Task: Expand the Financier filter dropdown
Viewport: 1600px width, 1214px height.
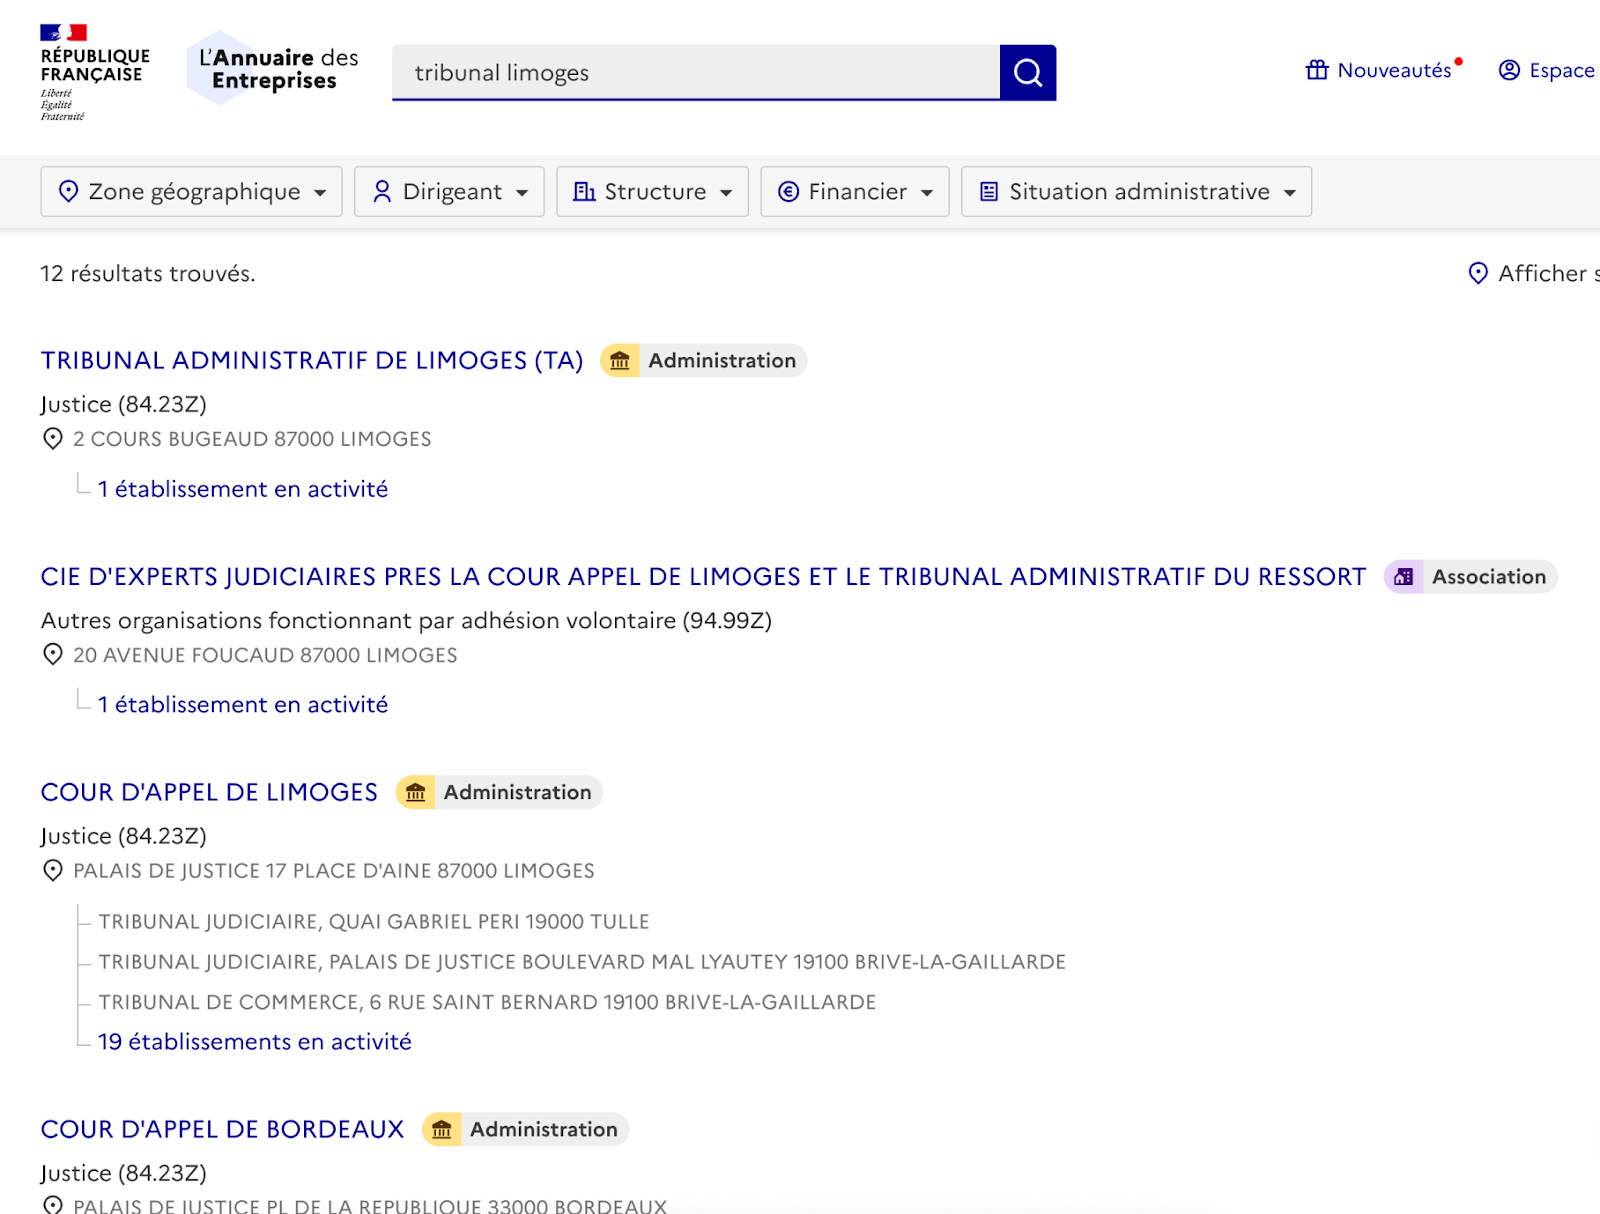Action: (x=855, y=191)
